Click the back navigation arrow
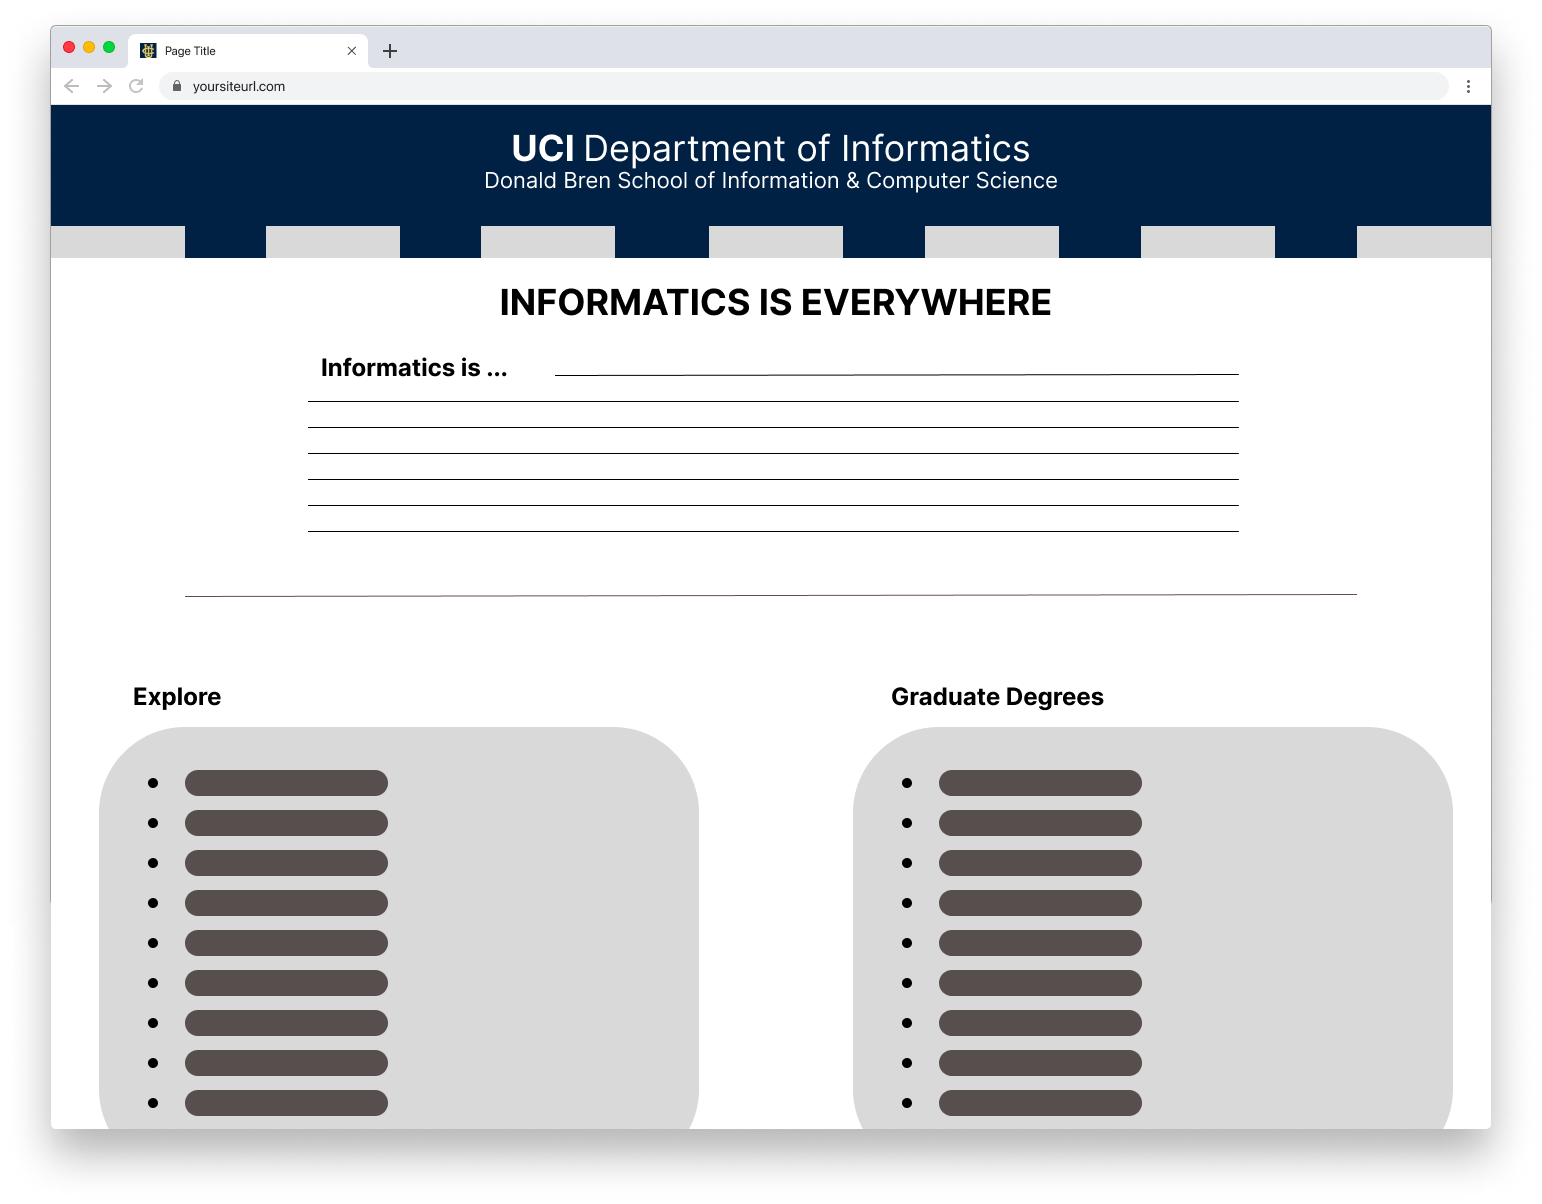Viewport: 1542px width, 1204px height. (71, 86)
